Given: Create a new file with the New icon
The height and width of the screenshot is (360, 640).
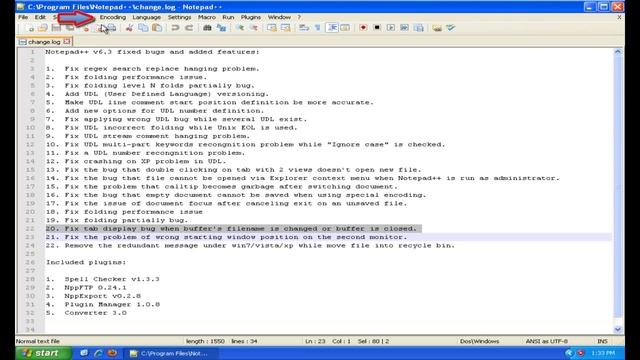Looking at the screenshot, I should 29,28.
